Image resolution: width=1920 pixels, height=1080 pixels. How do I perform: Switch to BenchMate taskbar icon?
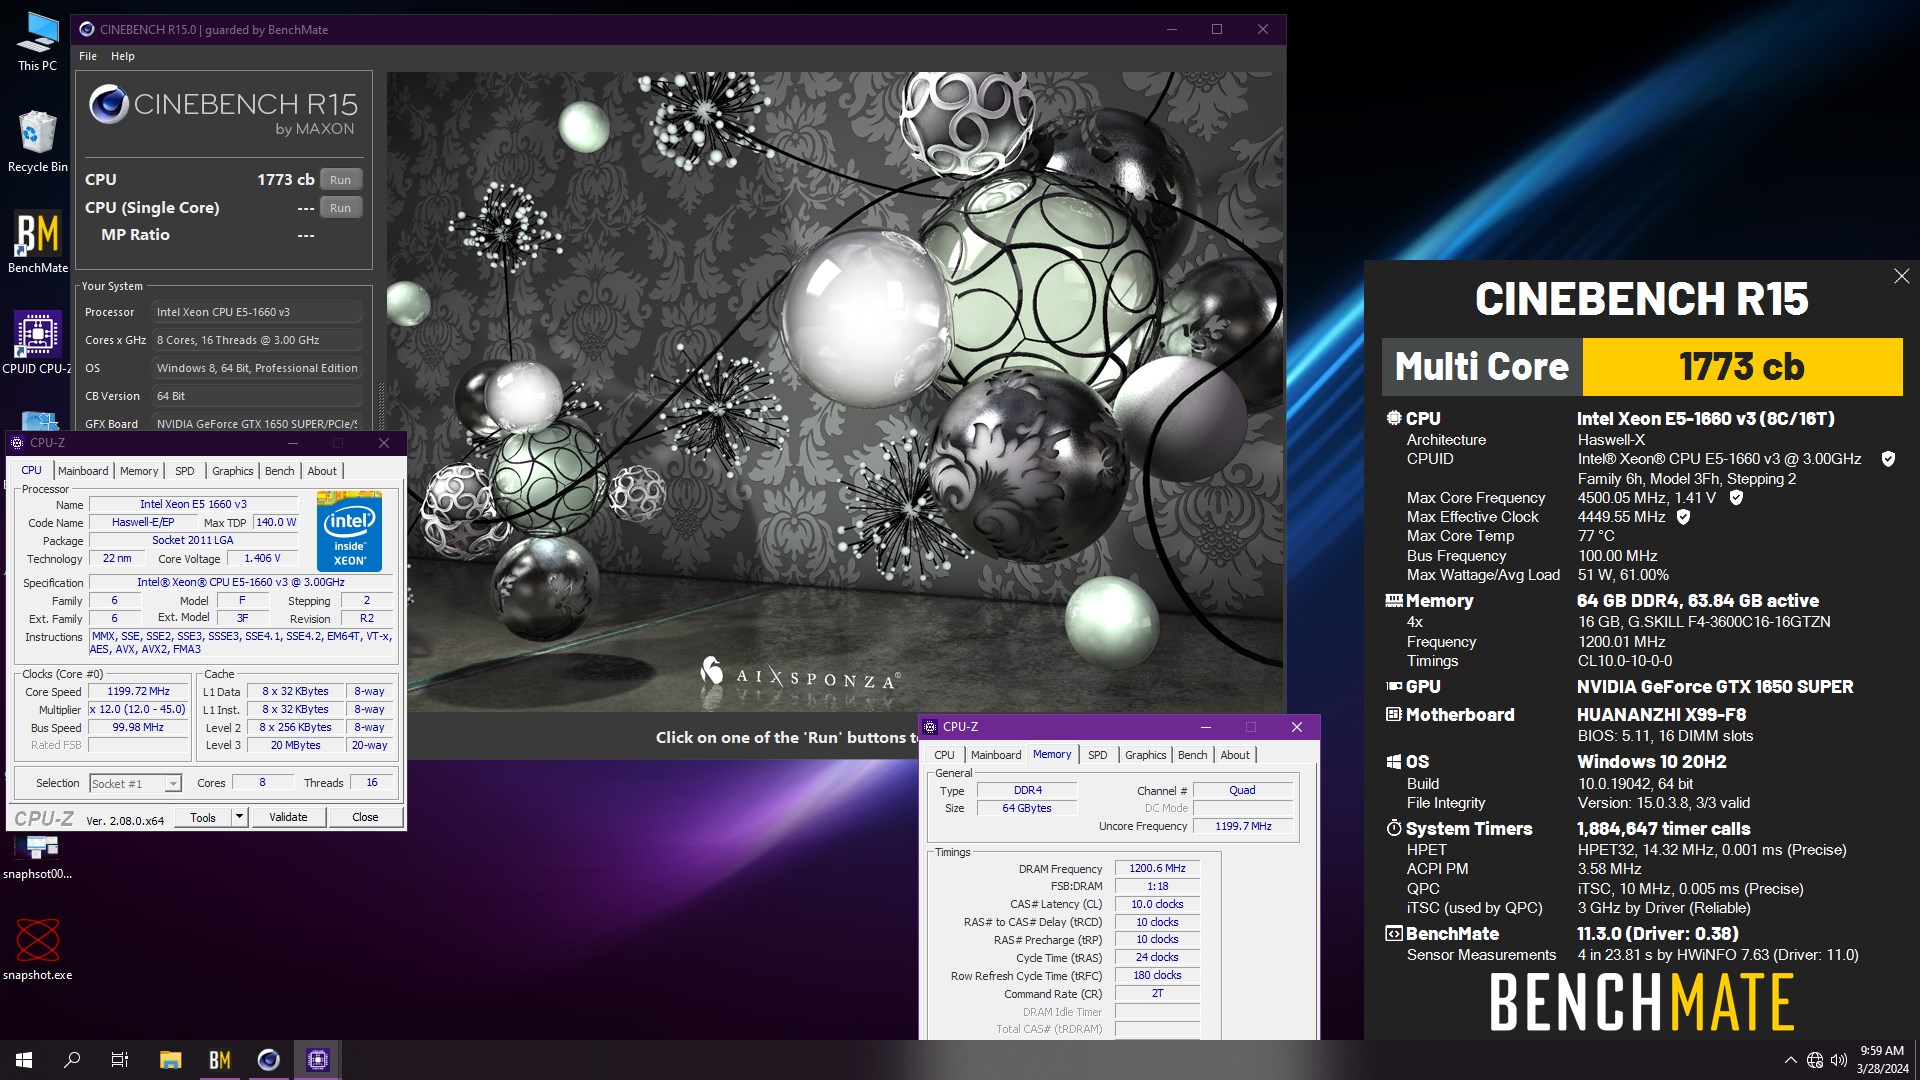(x=219, y=1060)
